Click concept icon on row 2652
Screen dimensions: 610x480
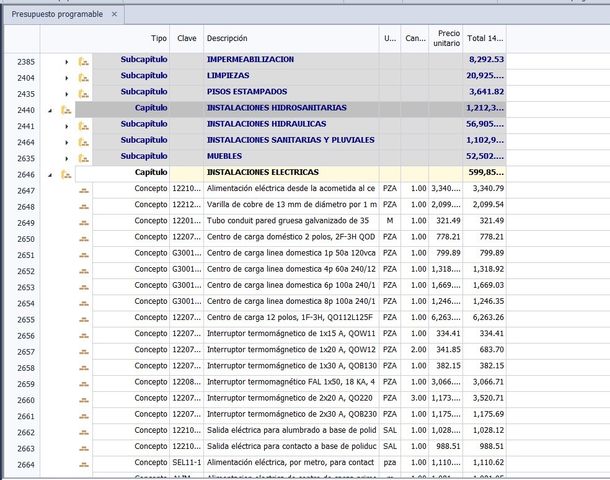tap(84, 271)
